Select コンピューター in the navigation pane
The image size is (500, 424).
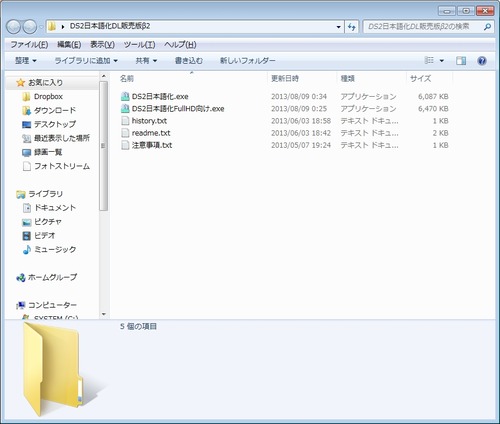pyautogui.click(x=52, y=305)
